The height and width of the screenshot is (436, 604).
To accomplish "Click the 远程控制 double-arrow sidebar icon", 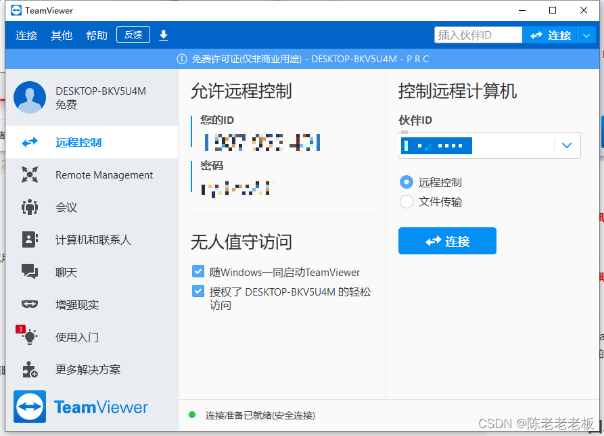I will [30, 142].
